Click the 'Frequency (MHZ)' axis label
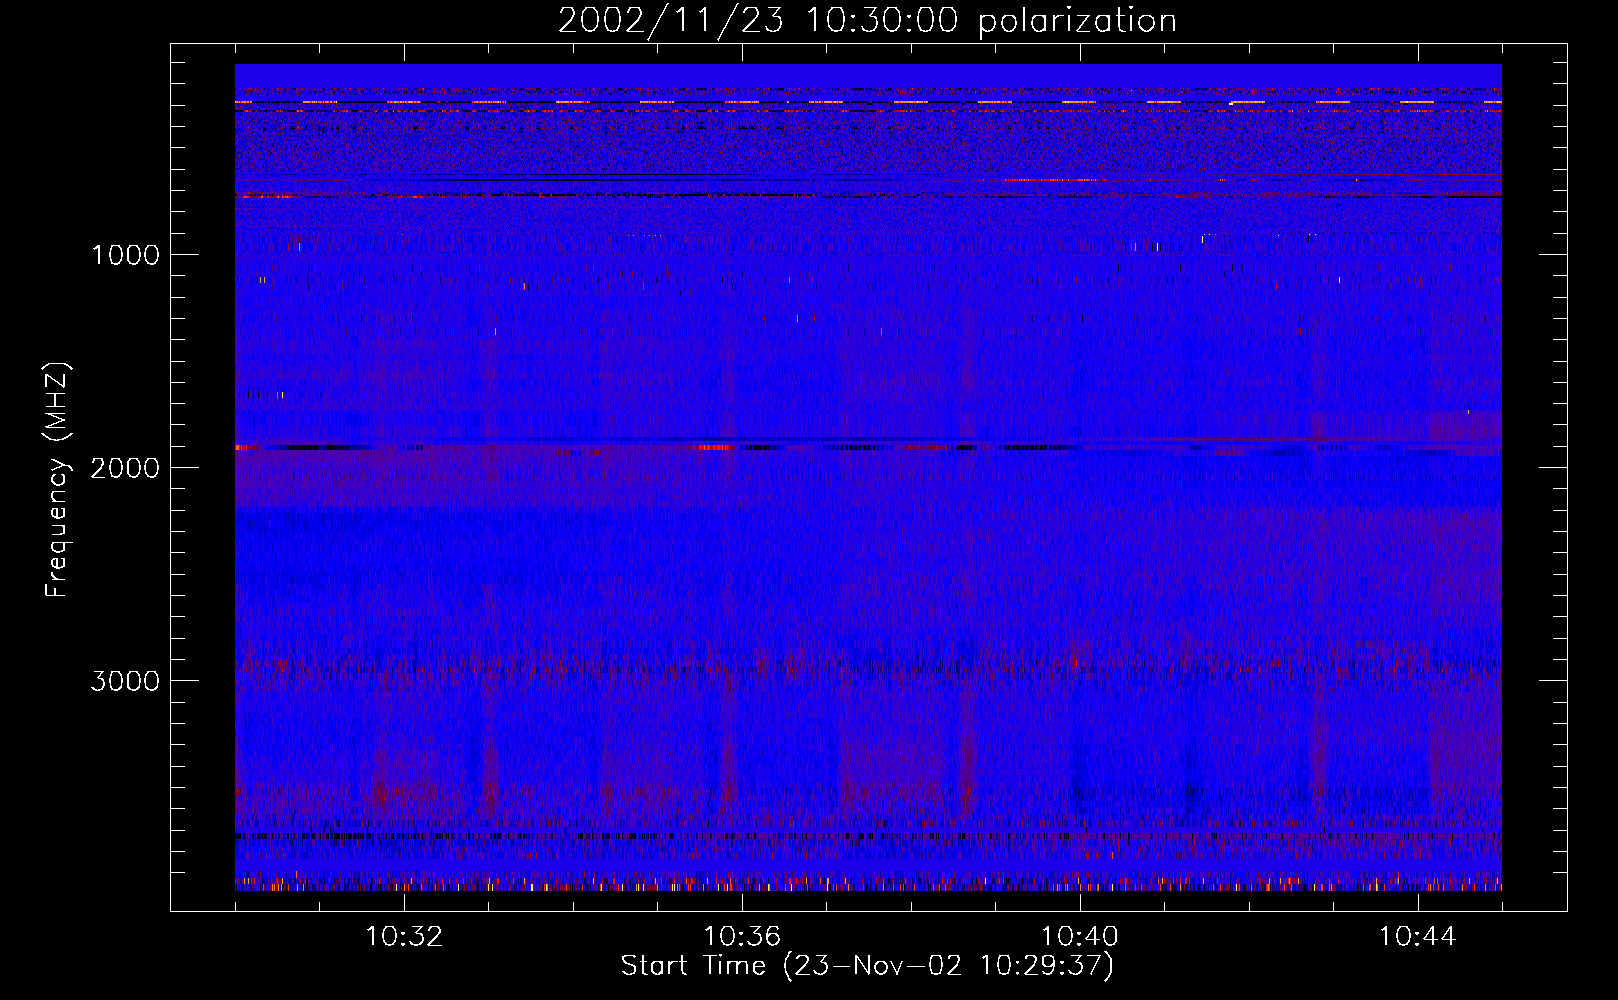This screenshot has height=1000, width=1618. tap(57, 480)
